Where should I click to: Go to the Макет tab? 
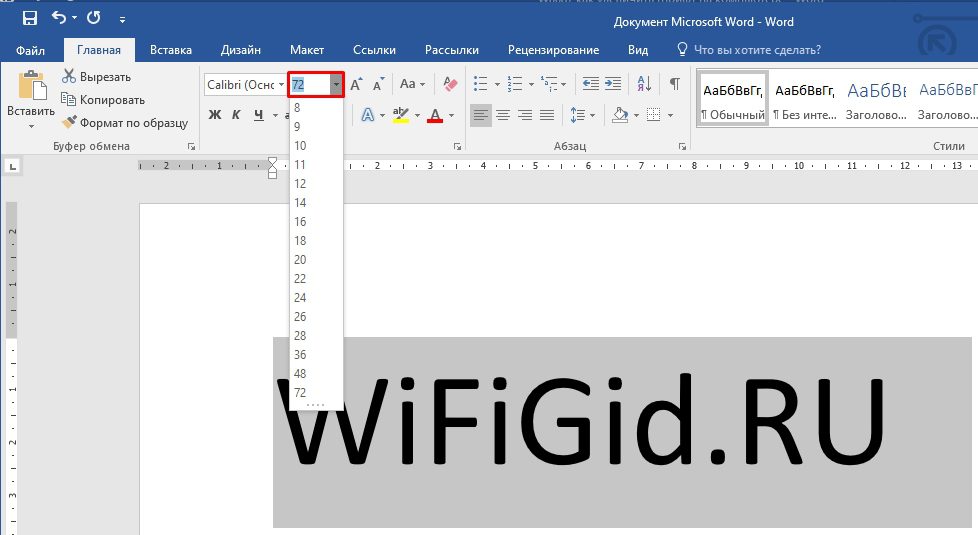[306, 50]
